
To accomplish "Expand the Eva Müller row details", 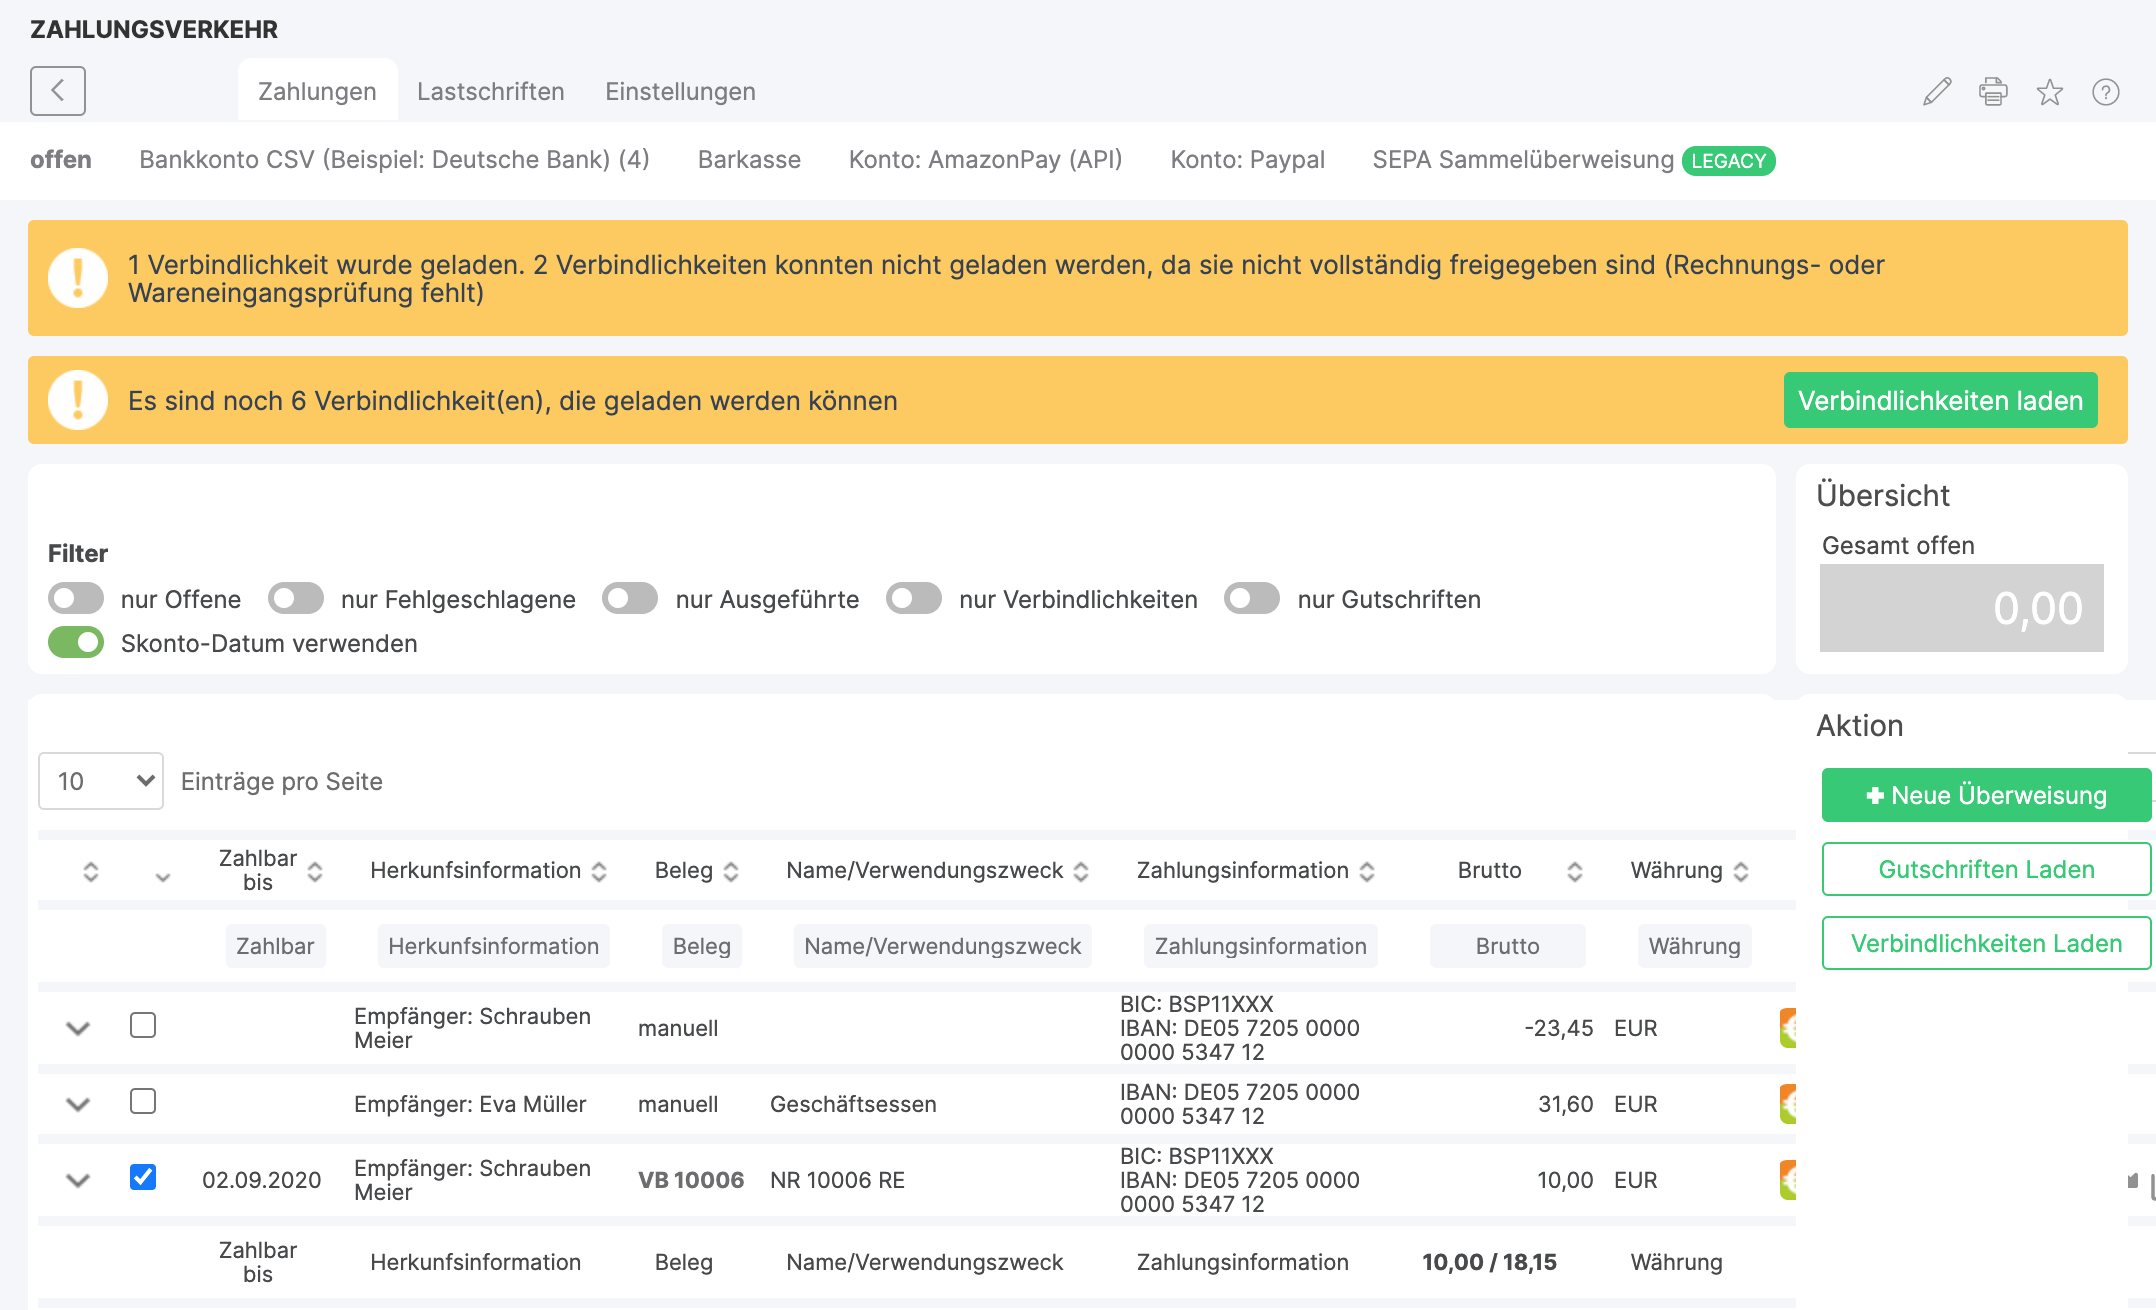I will coord(78,1104).
